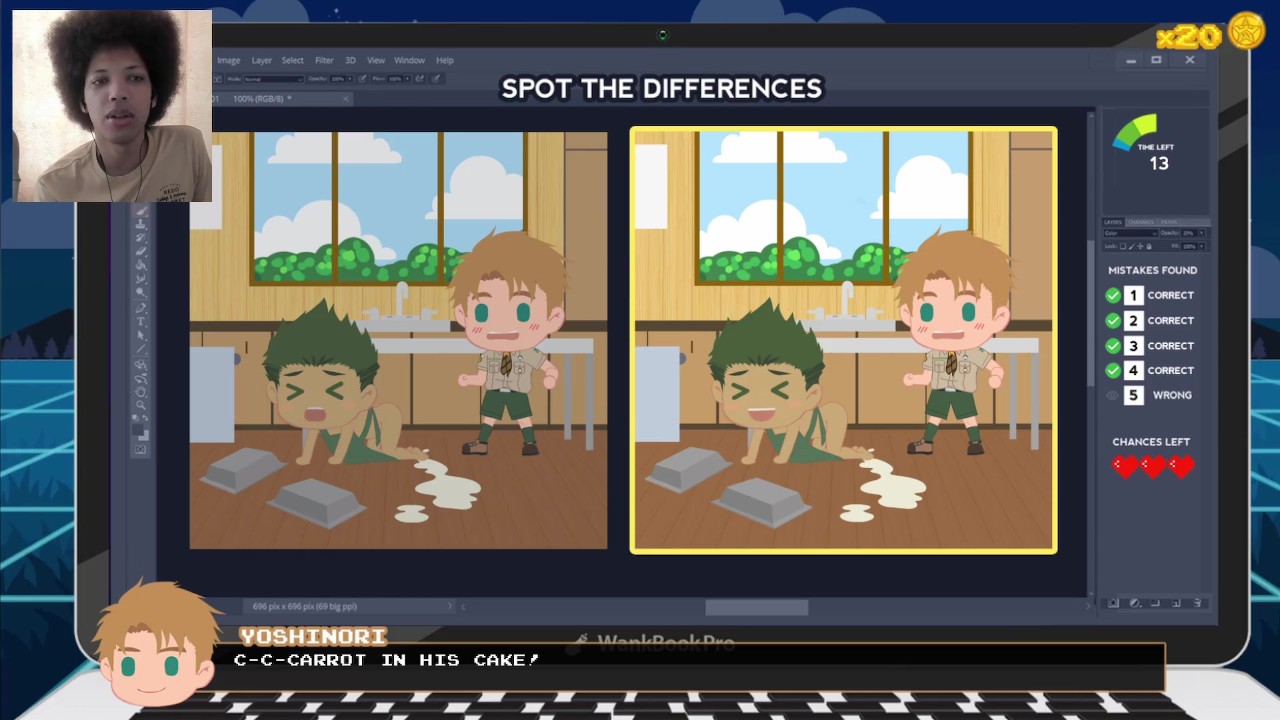Open the blend Mode dropdown in options bar

click(274, 79)
